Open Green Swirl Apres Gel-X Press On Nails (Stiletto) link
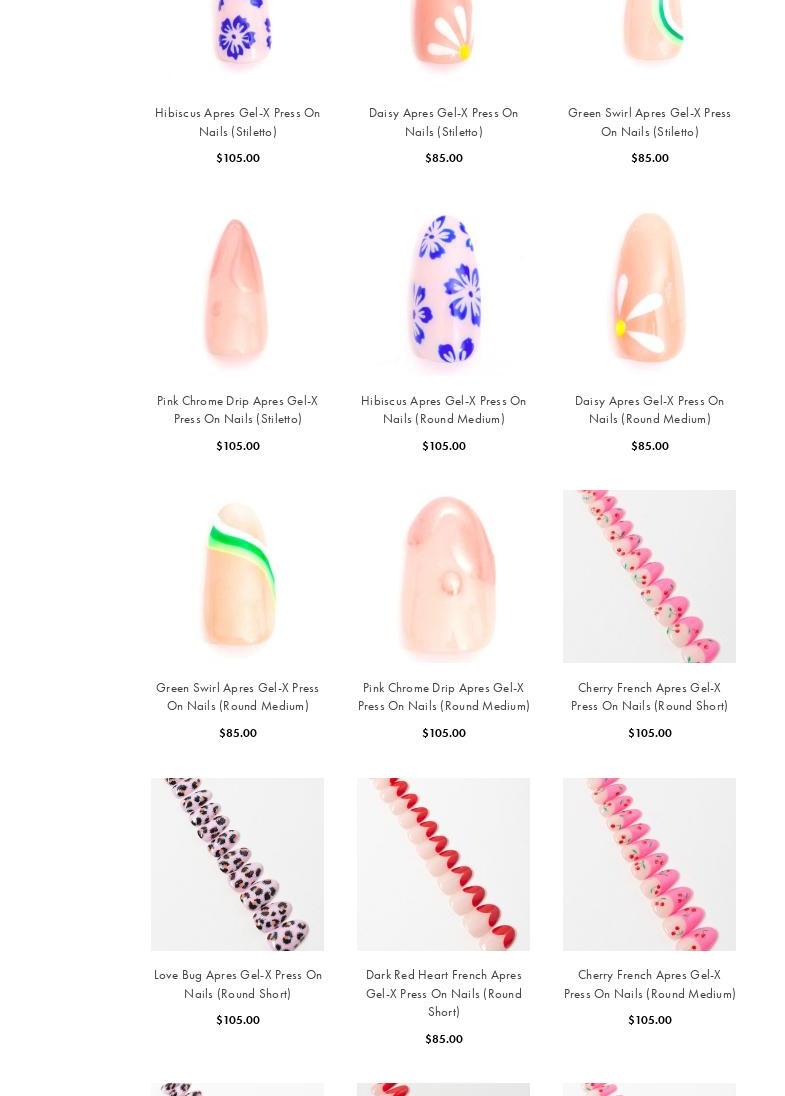 pos(649,122)
